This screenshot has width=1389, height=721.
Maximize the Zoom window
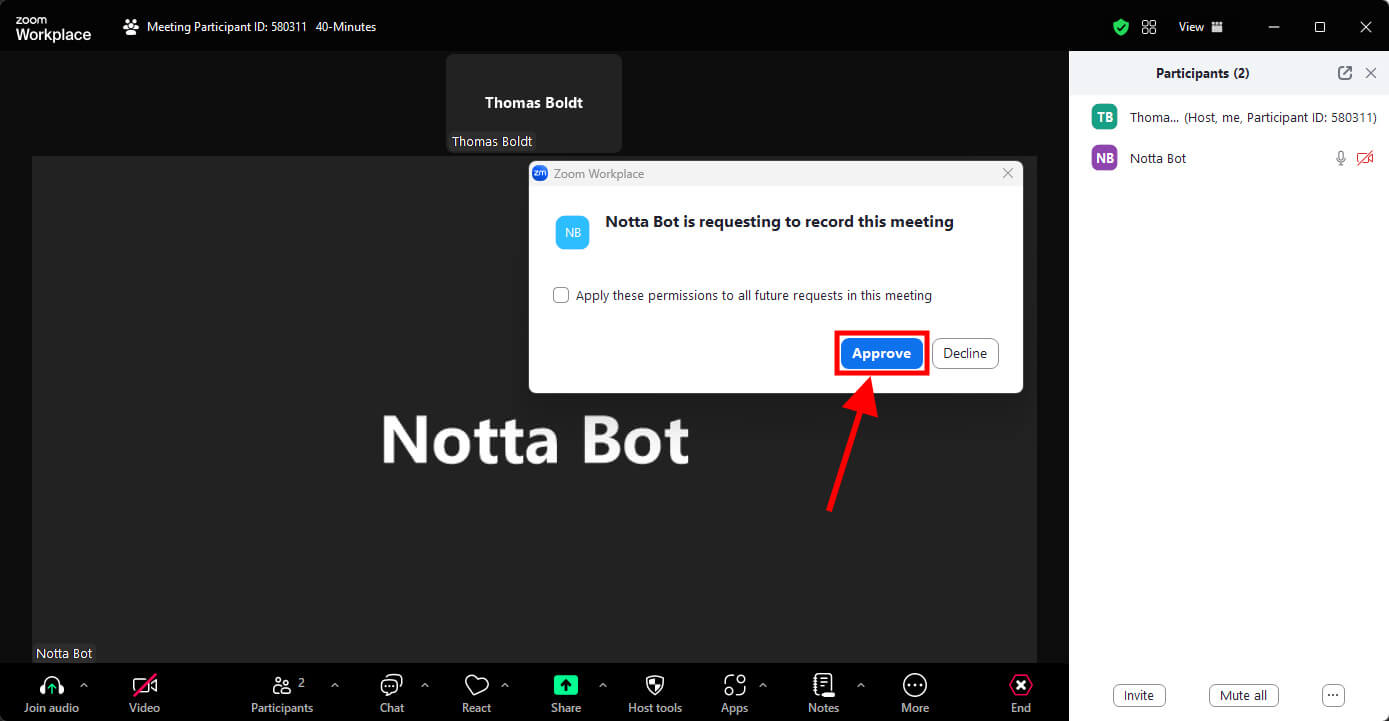(1320, 27)
